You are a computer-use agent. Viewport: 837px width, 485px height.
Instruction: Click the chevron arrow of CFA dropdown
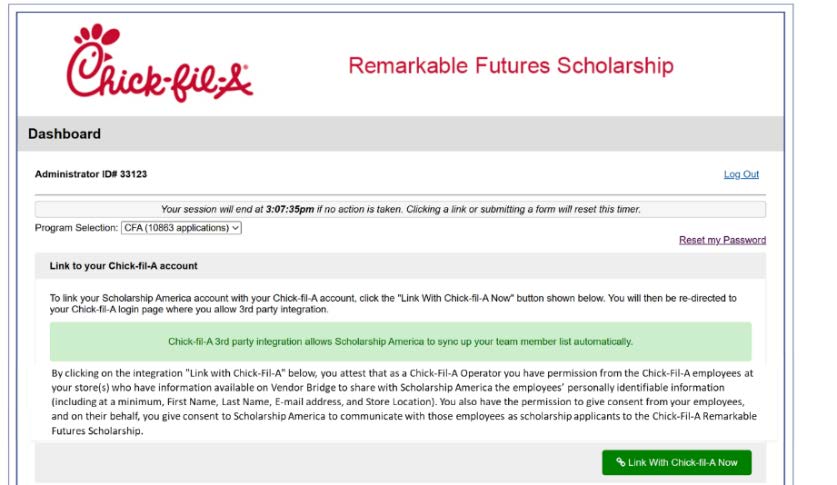pyautogui.click(x=235, y=228)
